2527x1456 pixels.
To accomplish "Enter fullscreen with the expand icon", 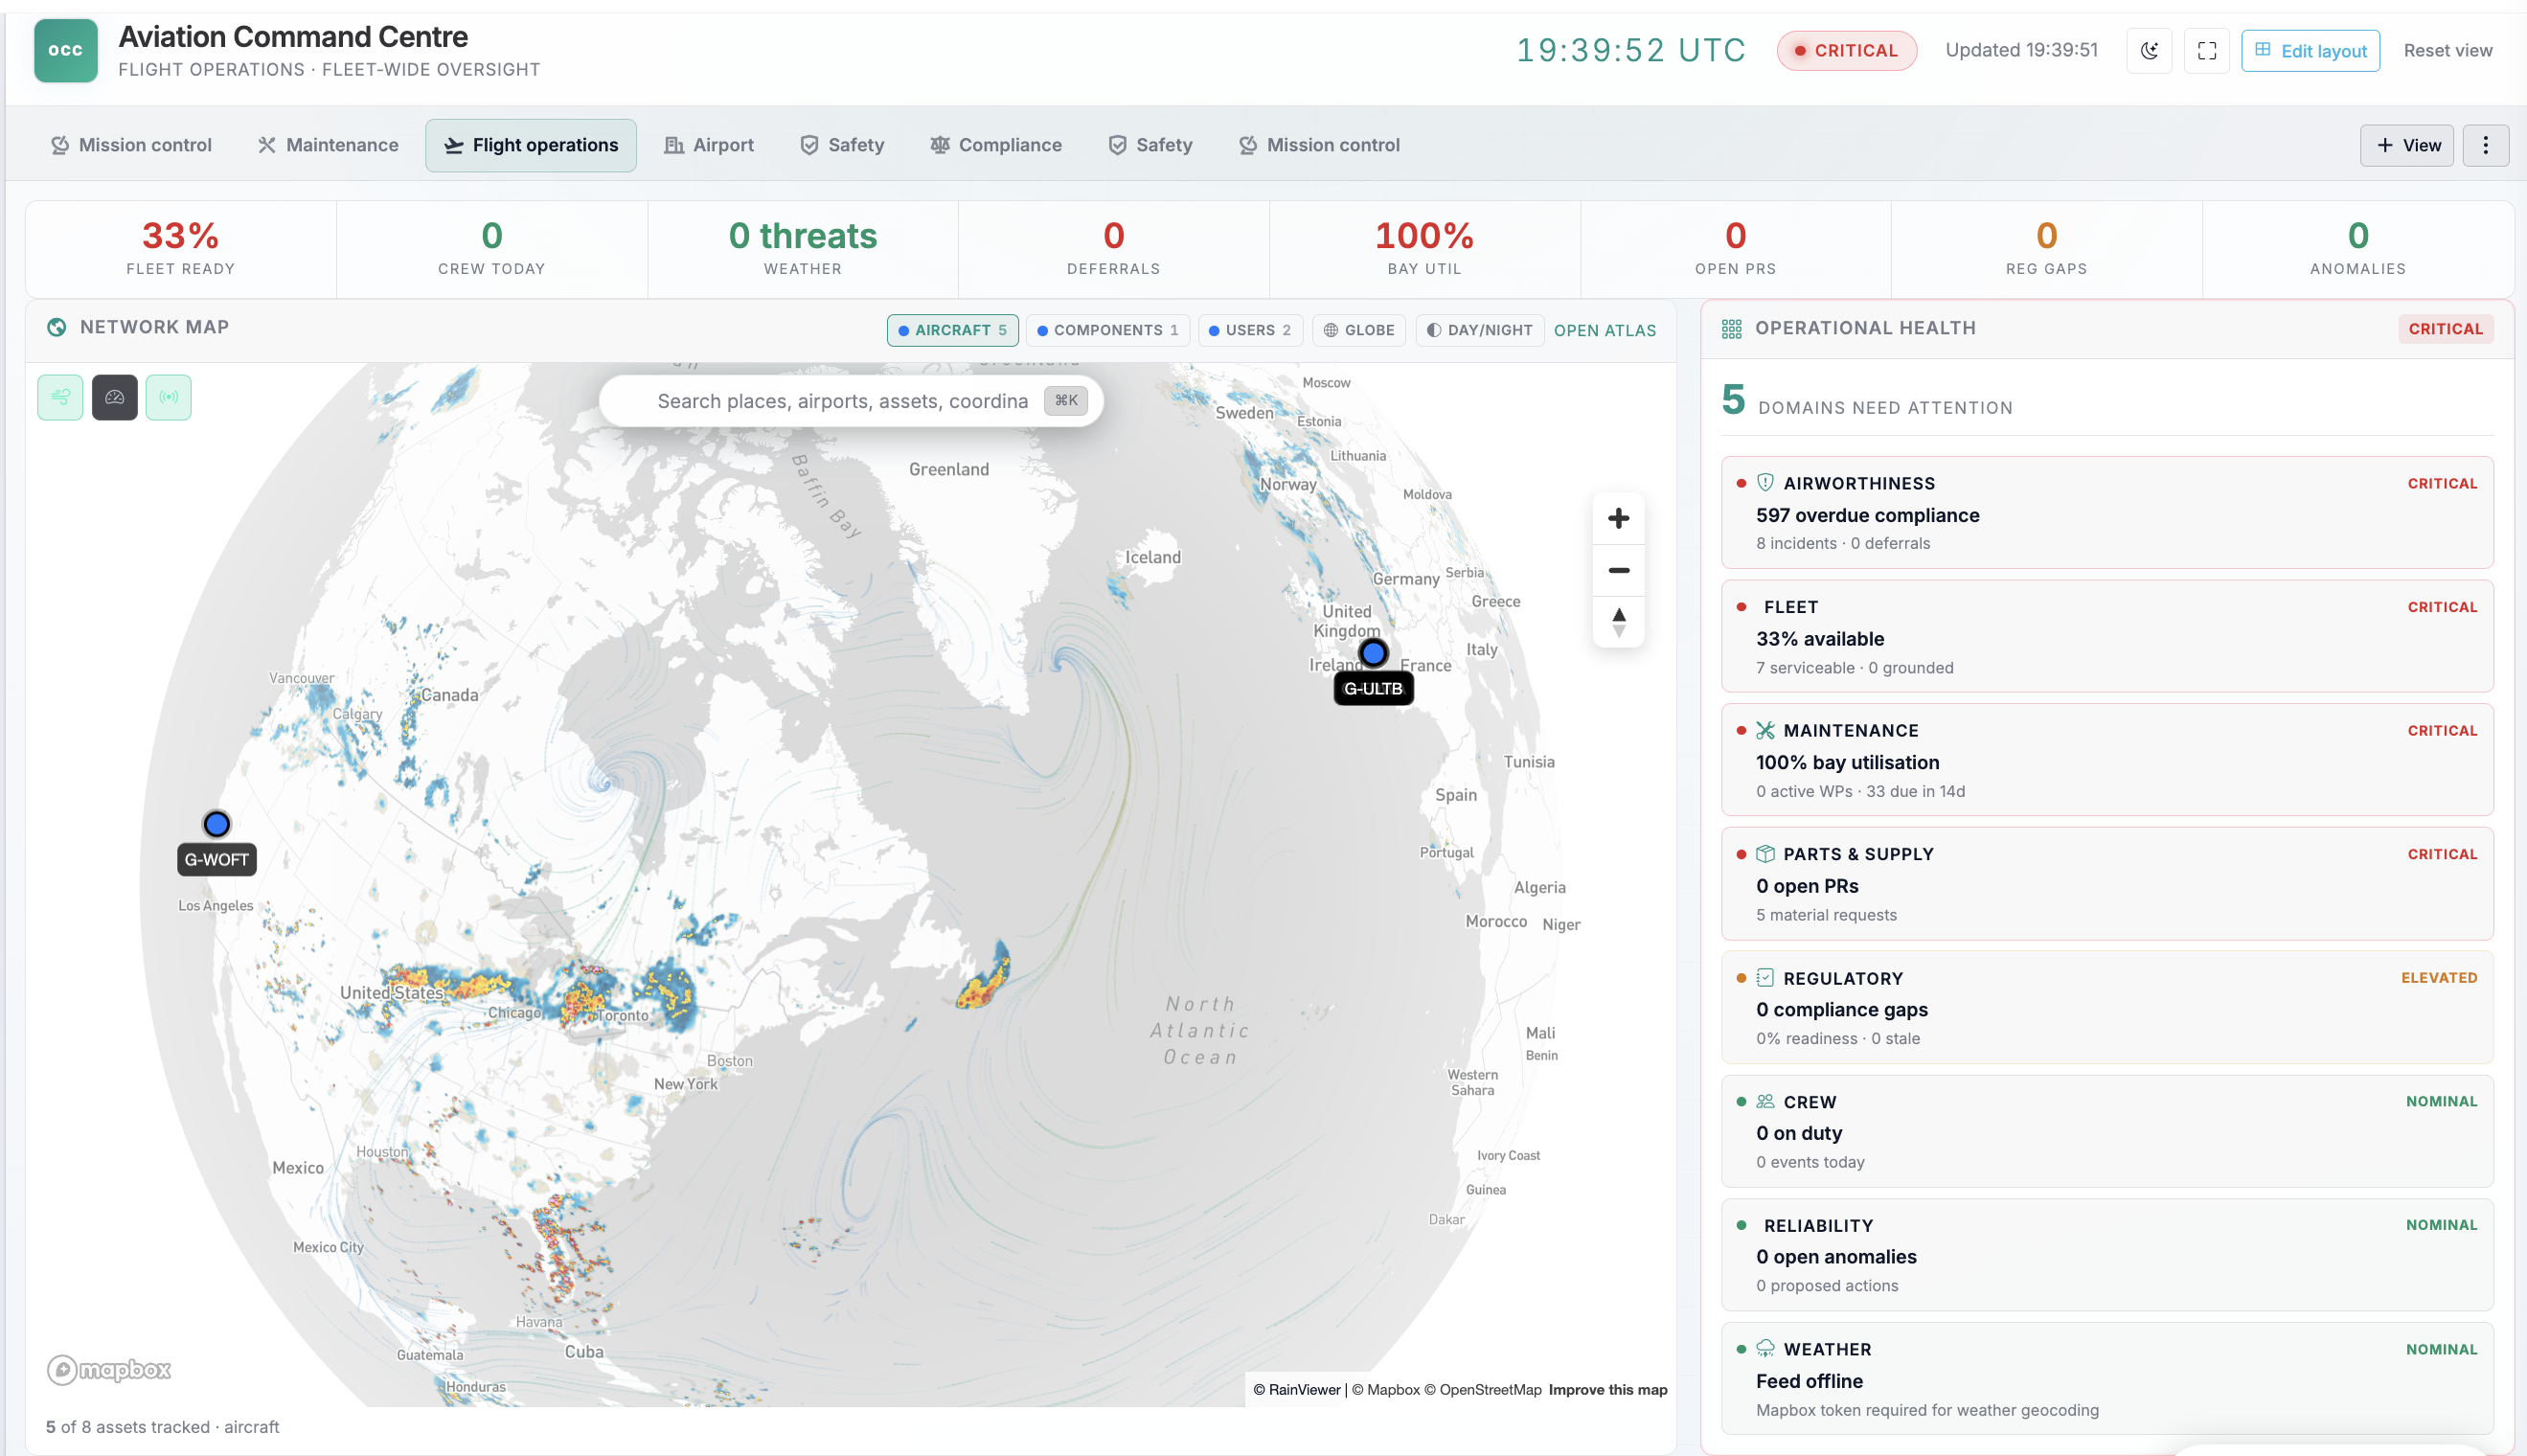I will point(2207,50).
